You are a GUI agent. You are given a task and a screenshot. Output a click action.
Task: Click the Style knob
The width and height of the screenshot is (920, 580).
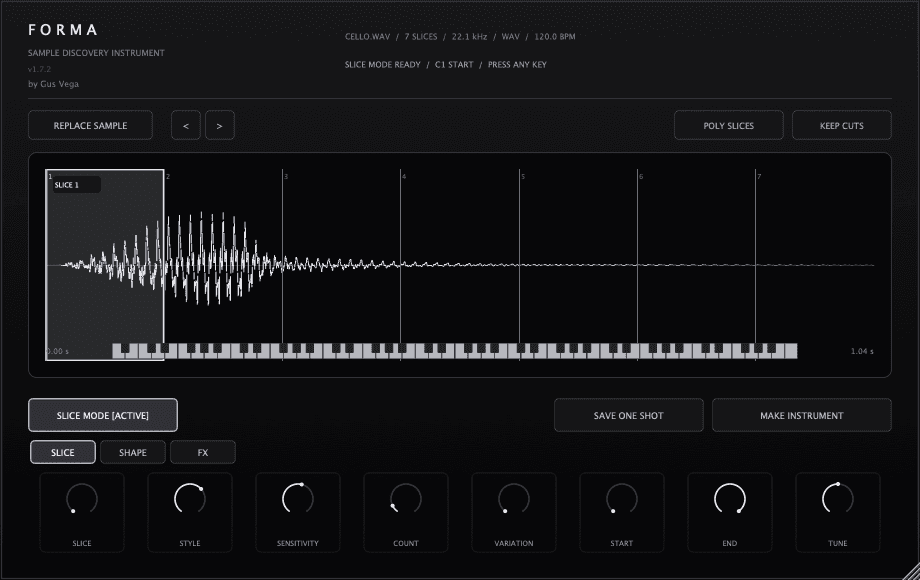tap(190, 499)
